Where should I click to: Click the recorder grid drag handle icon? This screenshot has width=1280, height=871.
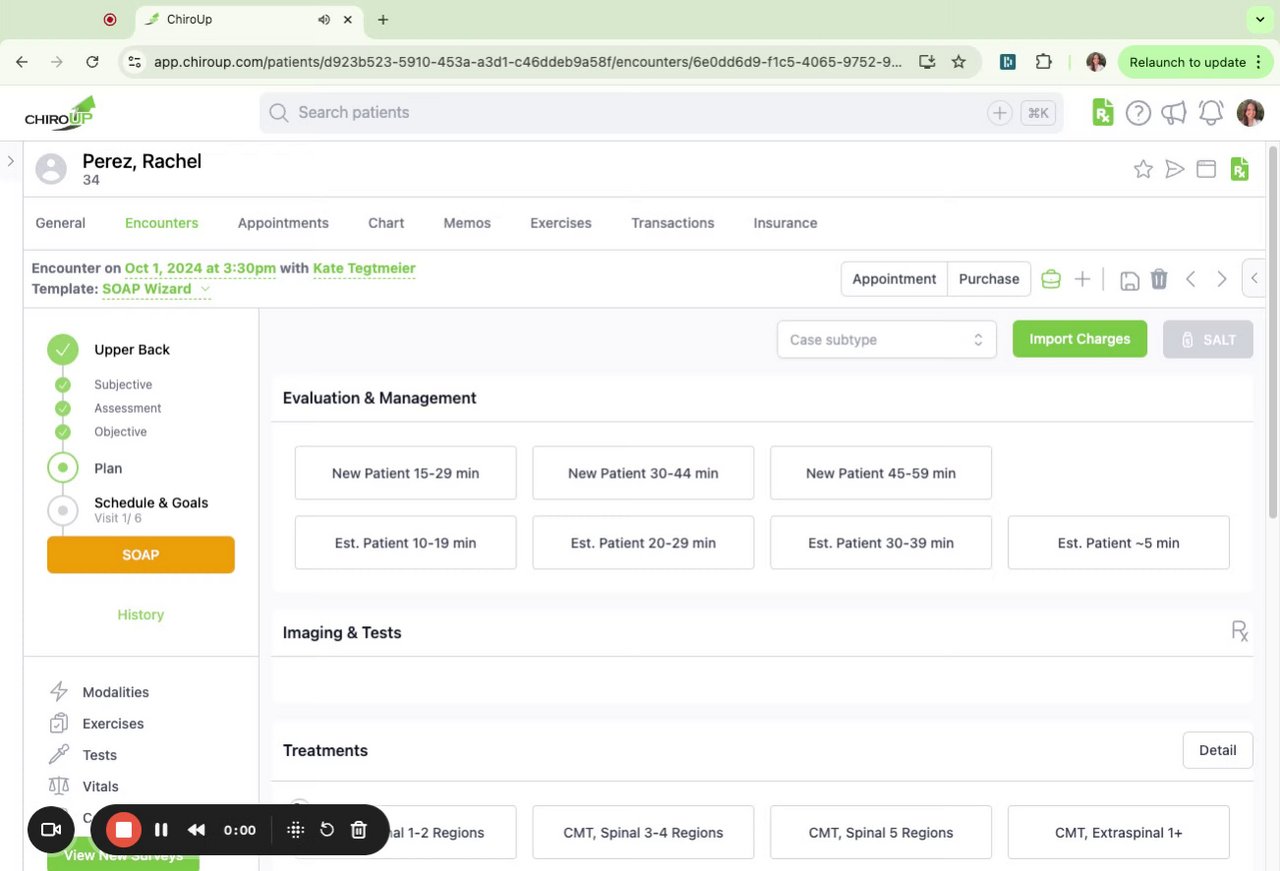tap(295, 830)
